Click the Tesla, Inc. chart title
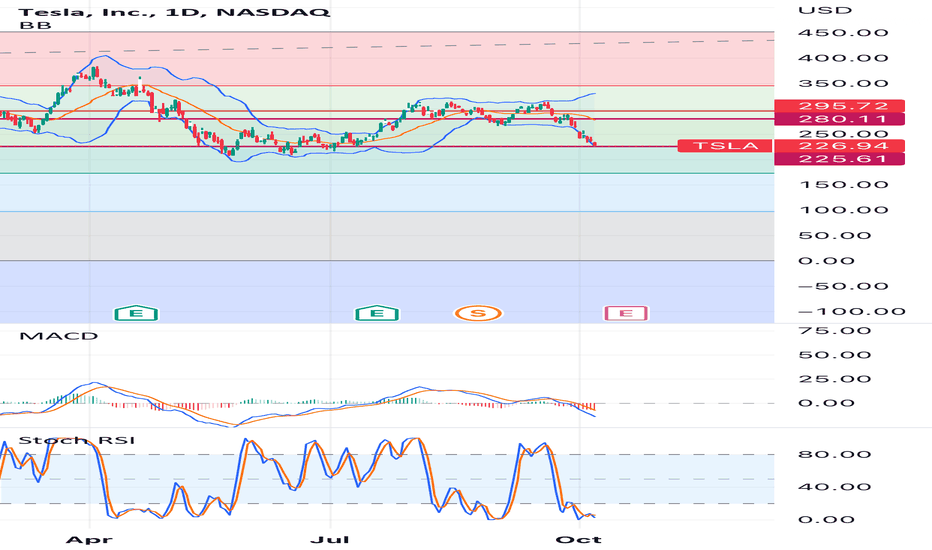Viewport: 932px width, 550px height. tap(175, 12)
